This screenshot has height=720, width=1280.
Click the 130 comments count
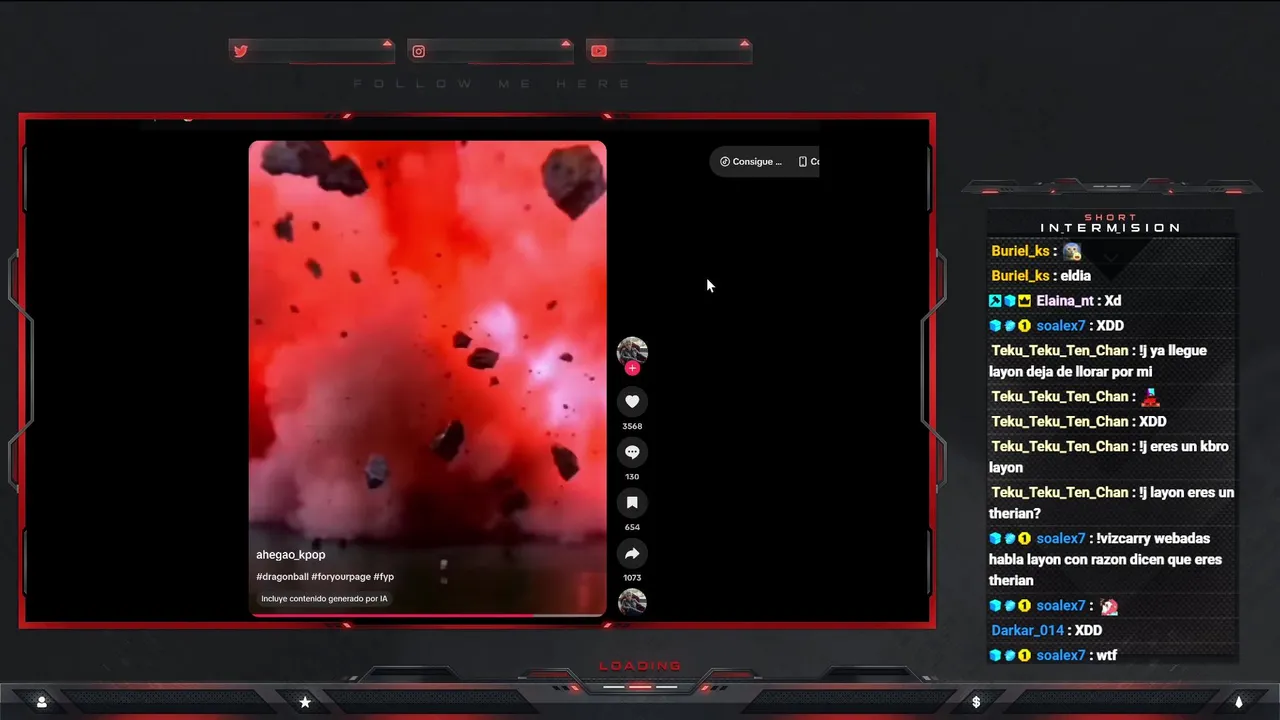[632, 477]
